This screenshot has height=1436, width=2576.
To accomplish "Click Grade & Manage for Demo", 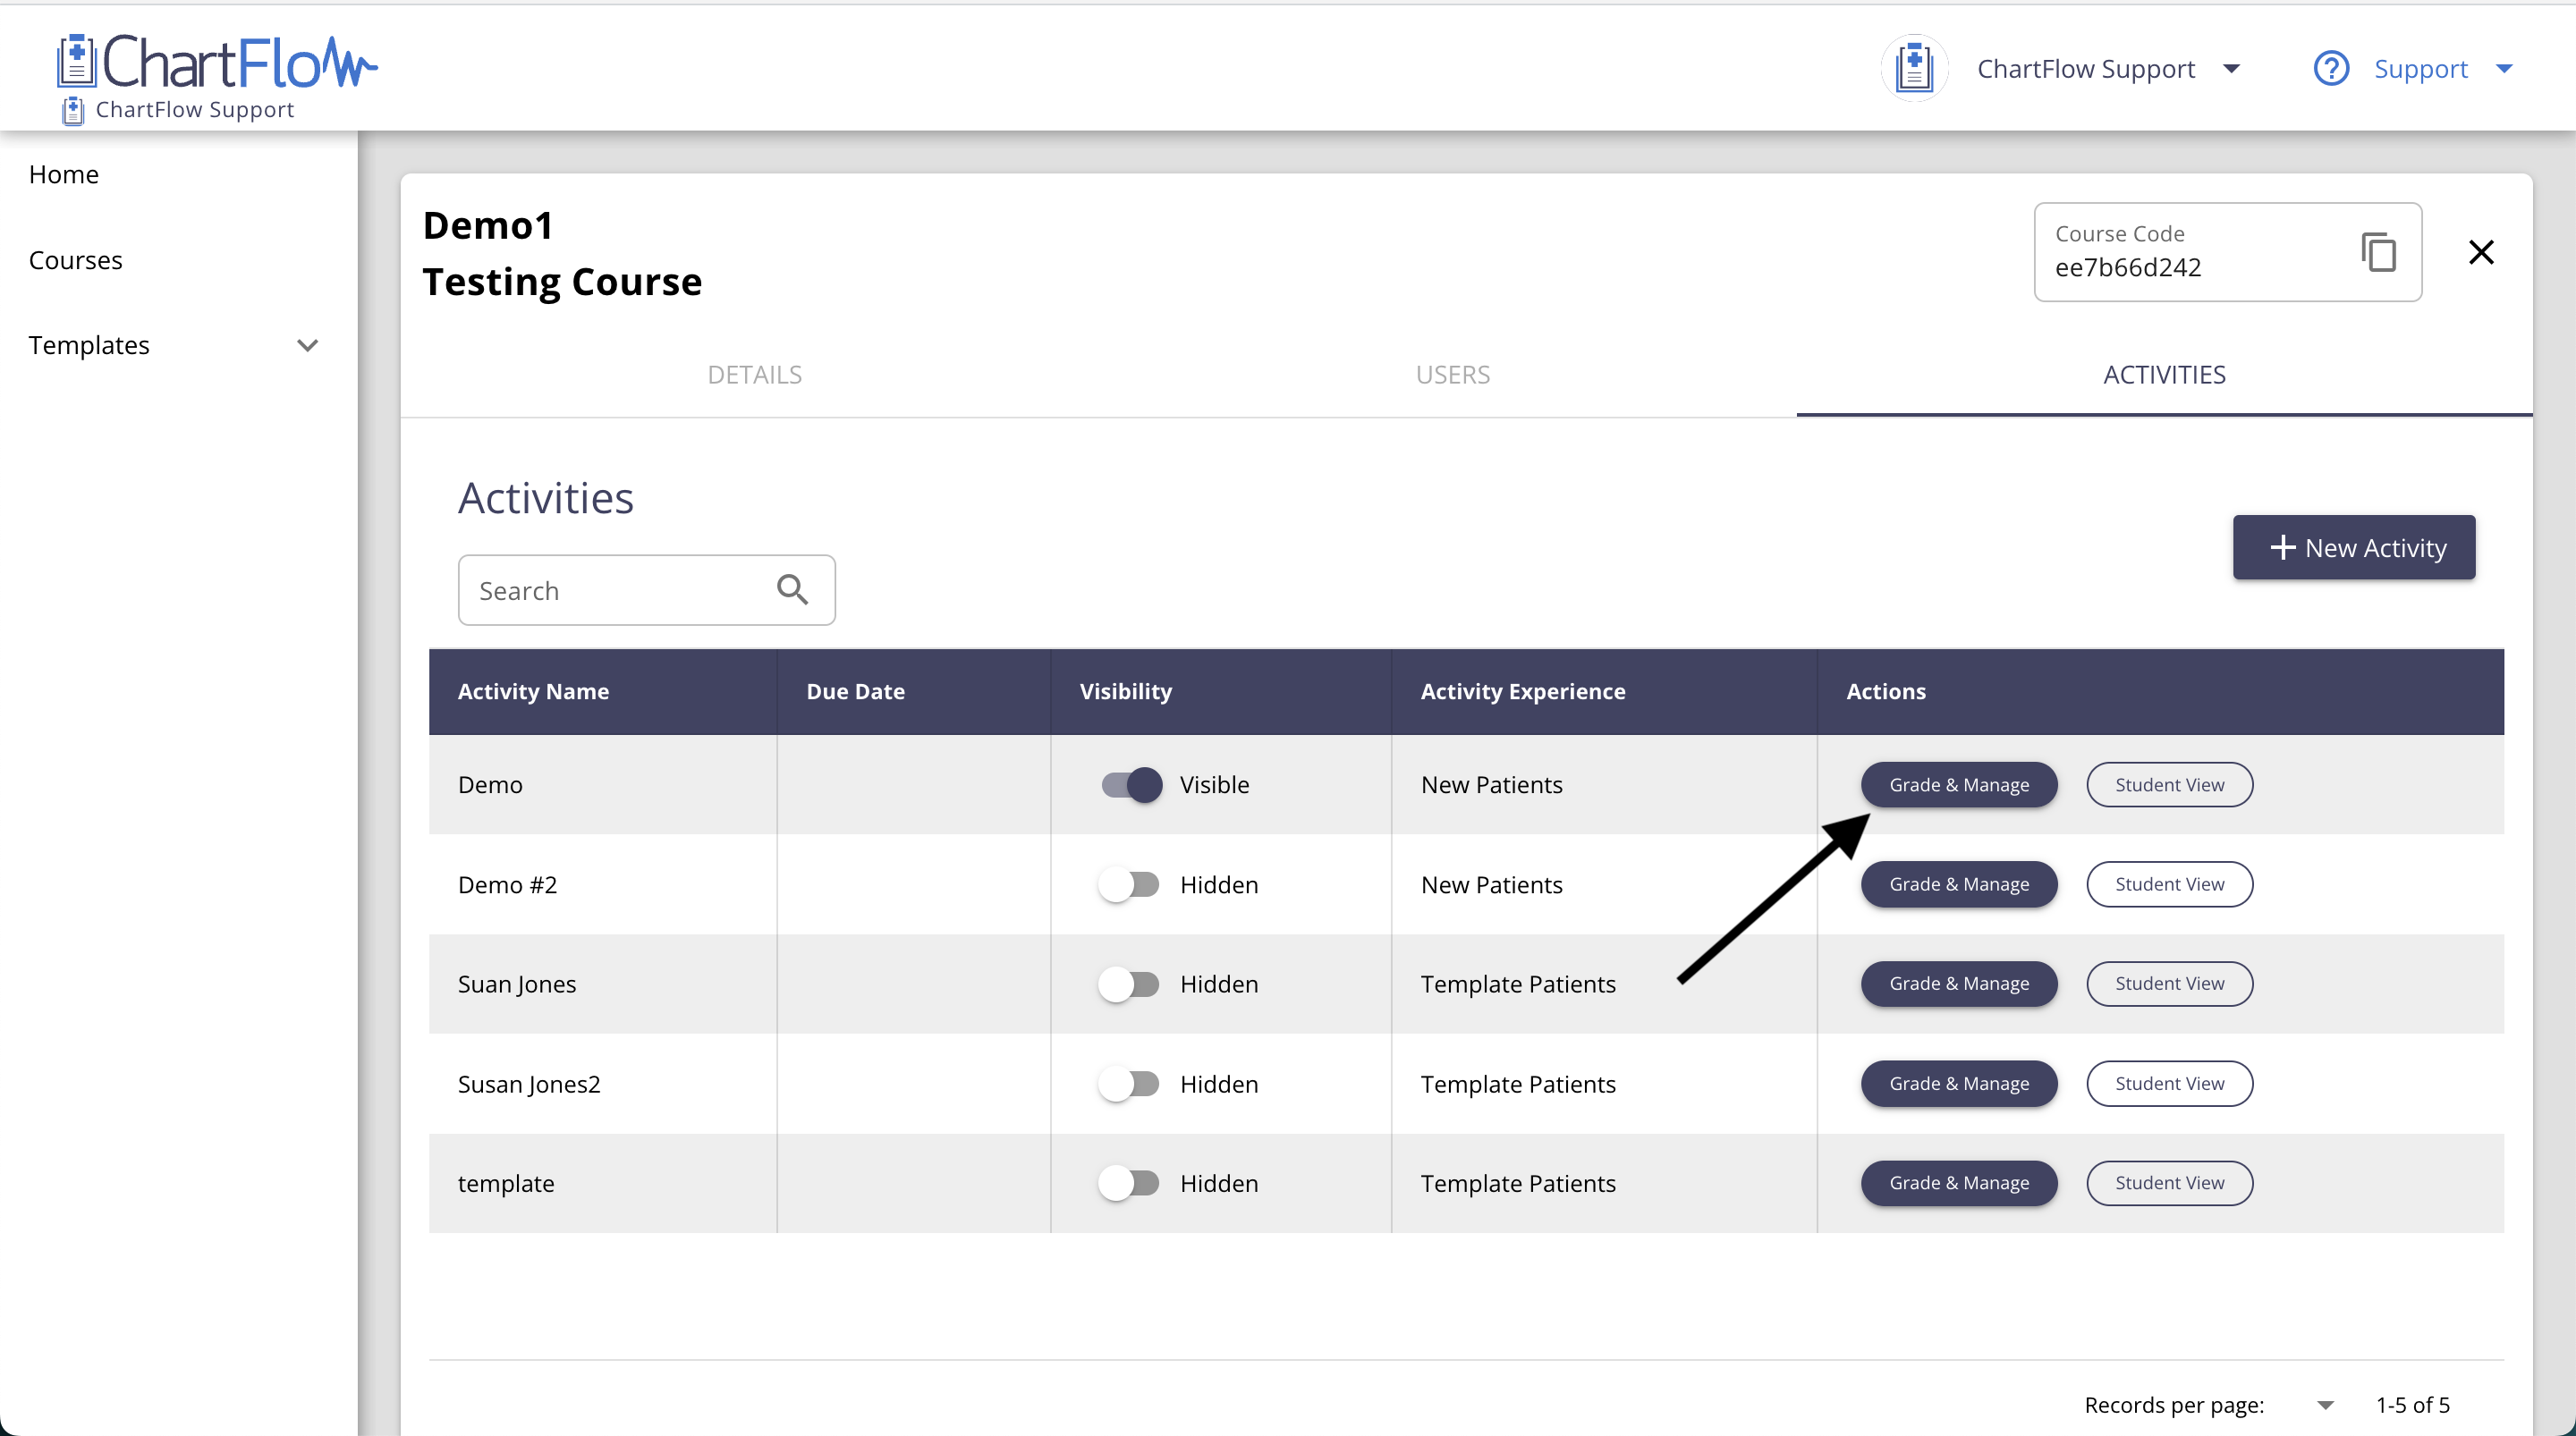I will coord(1958,785).
